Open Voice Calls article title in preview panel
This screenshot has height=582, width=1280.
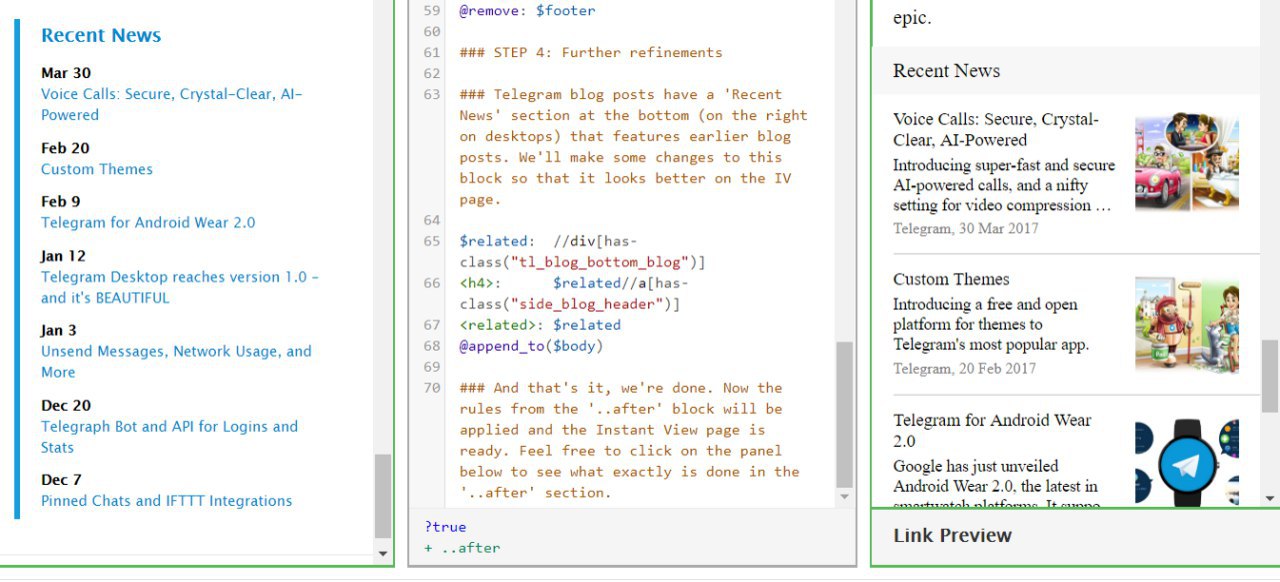point(995,130)
